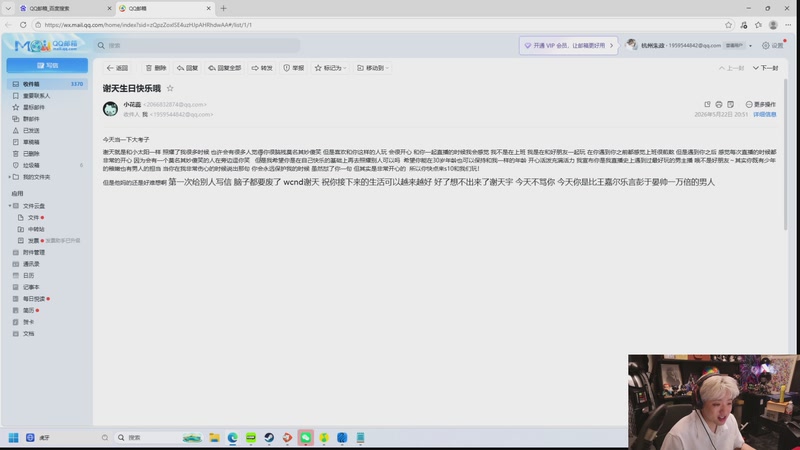Print the email using the printer icon

pyautogui.click(x=718, y=104)
